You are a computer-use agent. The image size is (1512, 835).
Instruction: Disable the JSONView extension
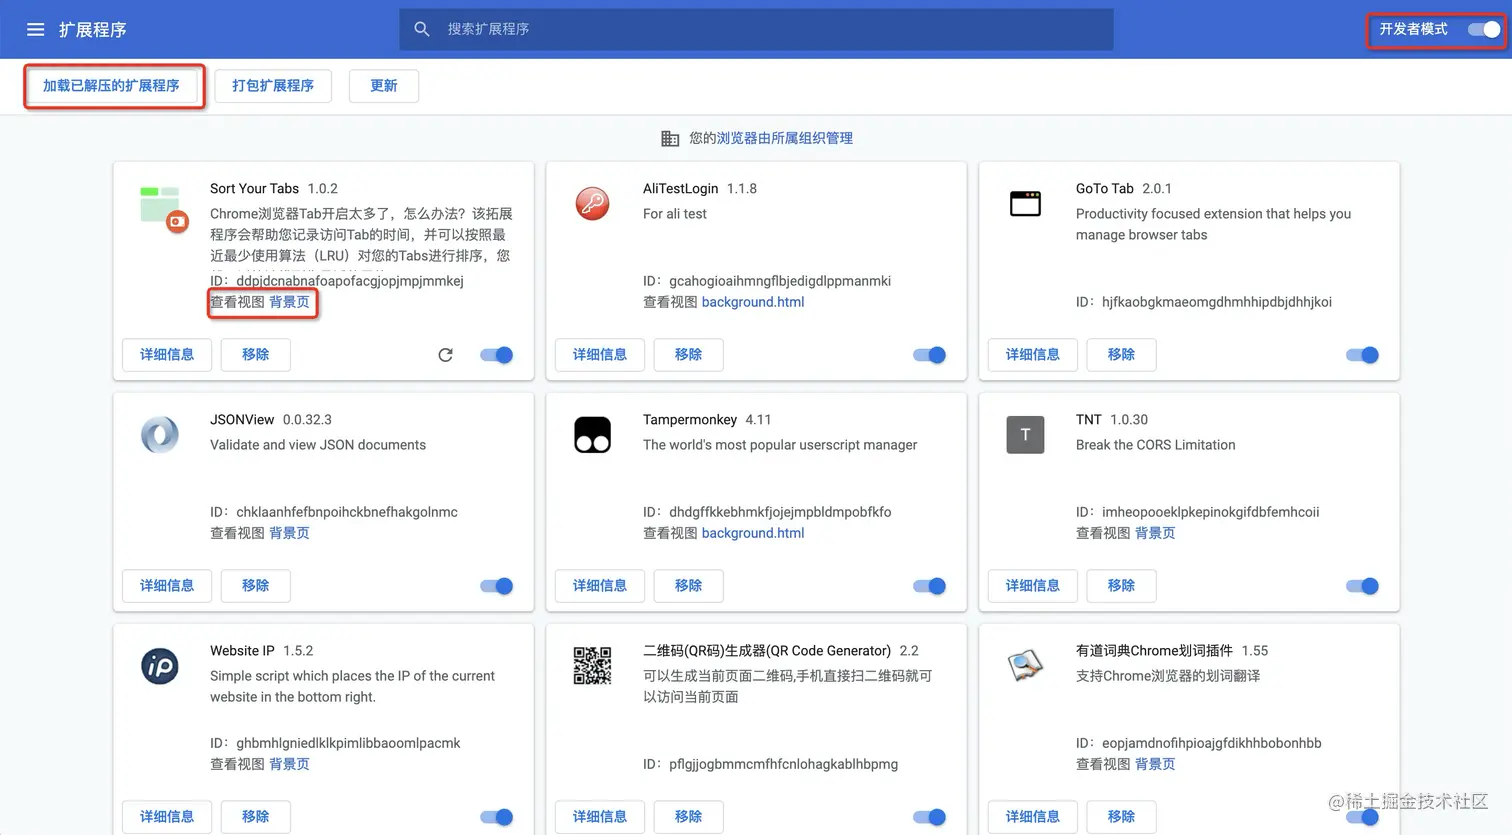(497, 586)
